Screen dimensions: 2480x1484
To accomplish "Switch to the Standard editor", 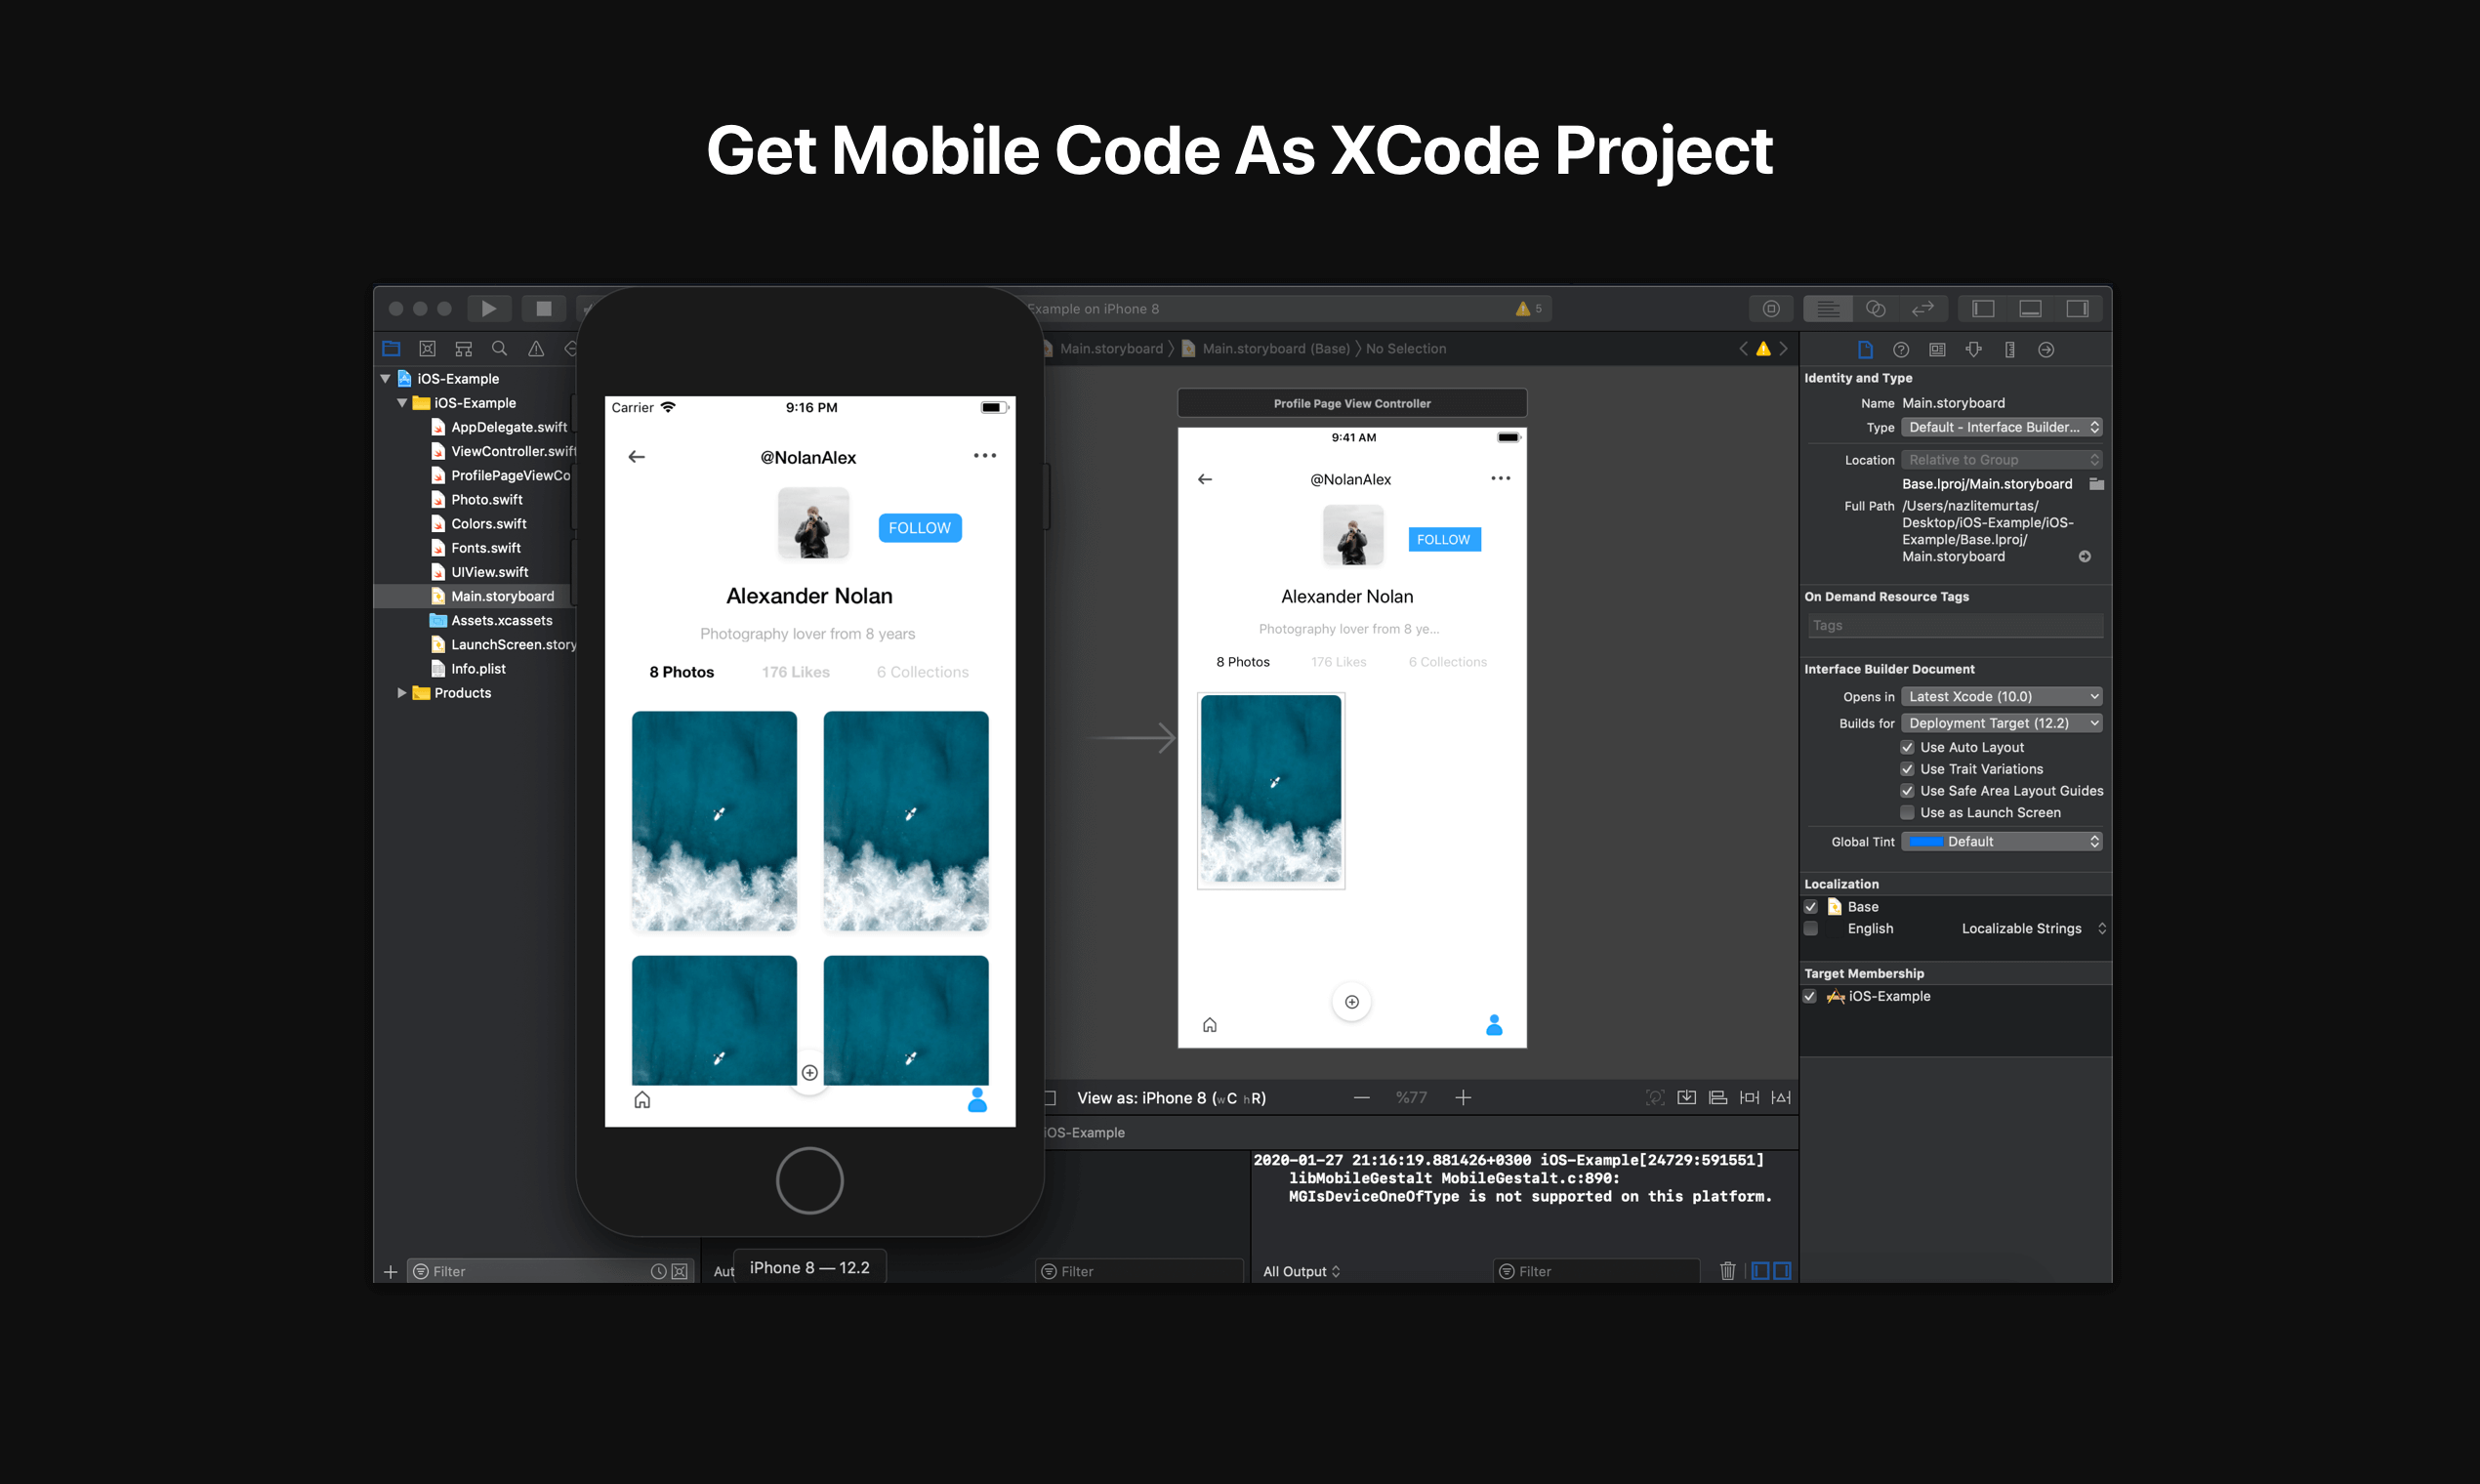I will pyautogui.click(x=1827, y=309).
